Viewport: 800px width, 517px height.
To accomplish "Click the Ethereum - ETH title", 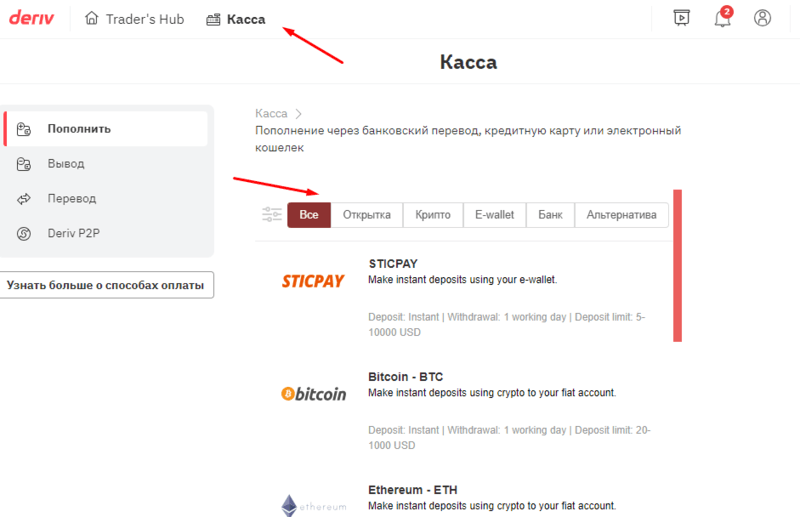I will pos(413,490).
